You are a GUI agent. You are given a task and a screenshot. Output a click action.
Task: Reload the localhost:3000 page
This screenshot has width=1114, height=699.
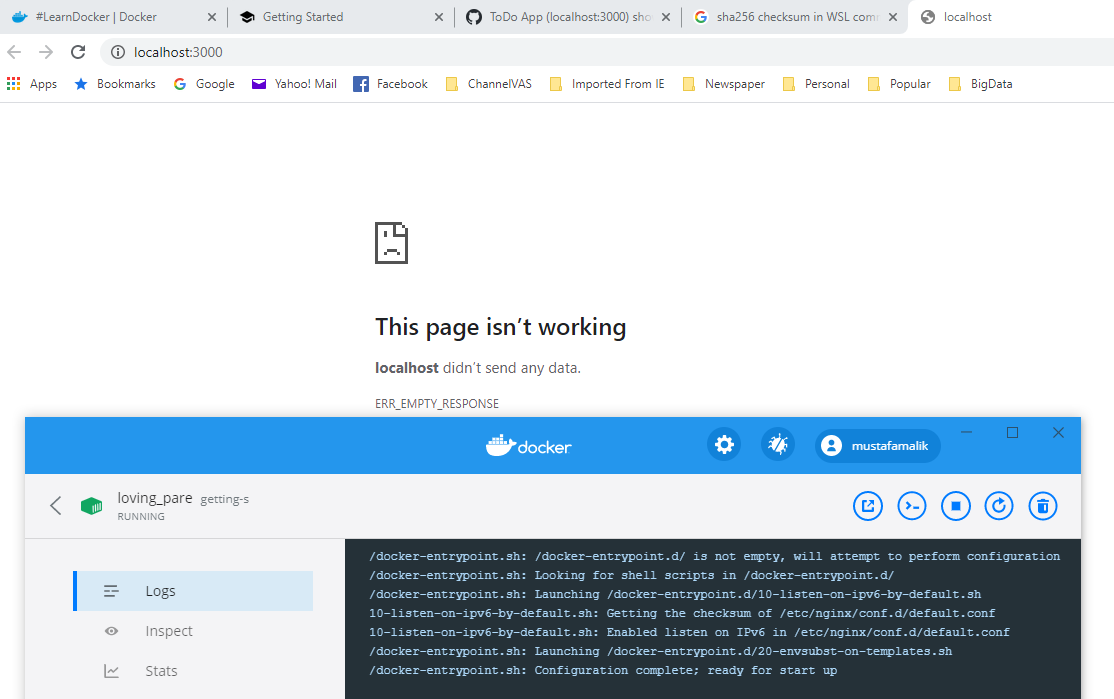tap(78, 52)
